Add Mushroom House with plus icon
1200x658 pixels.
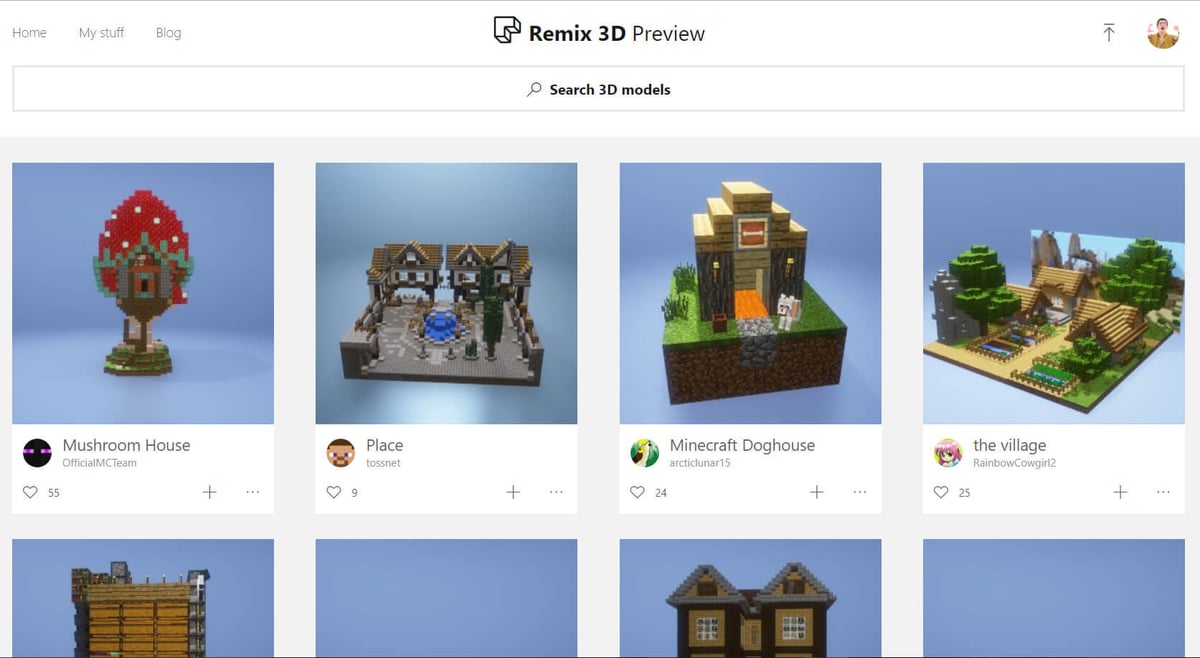point(209,492)
